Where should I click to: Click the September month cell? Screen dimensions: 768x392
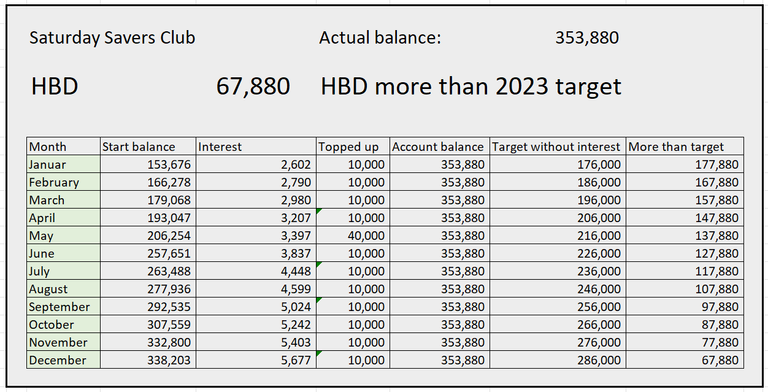pyautogui.click(x=64, y=307)
